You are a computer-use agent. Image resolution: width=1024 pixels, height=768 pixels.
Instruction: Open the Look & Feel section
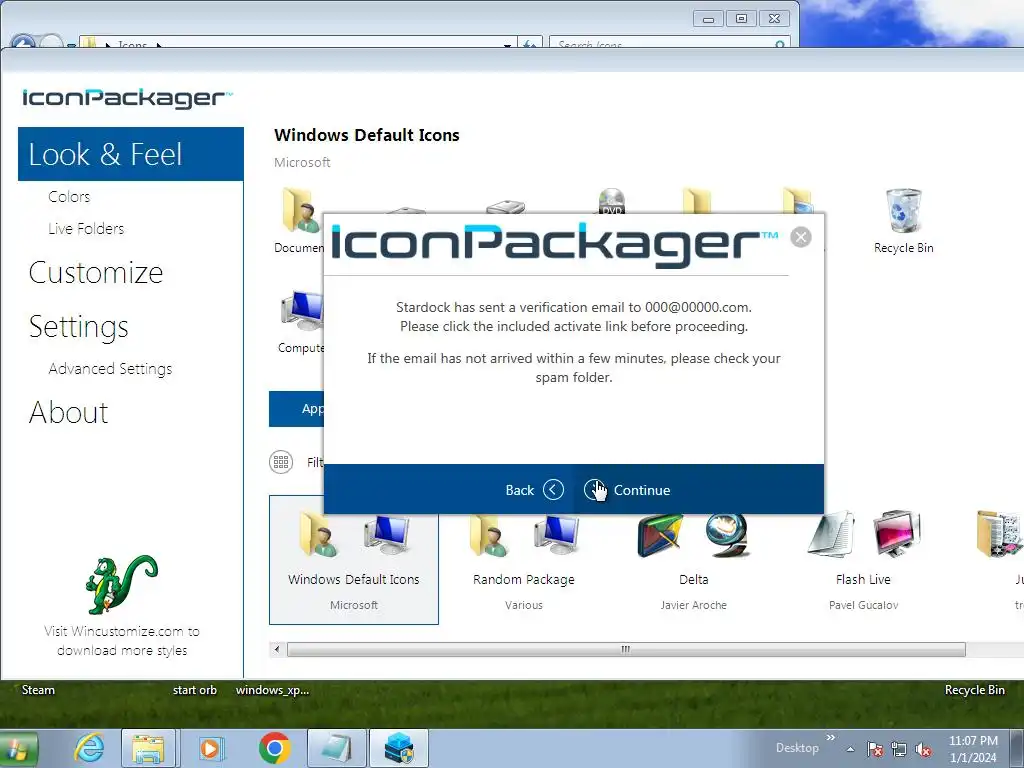click(131, 154)
